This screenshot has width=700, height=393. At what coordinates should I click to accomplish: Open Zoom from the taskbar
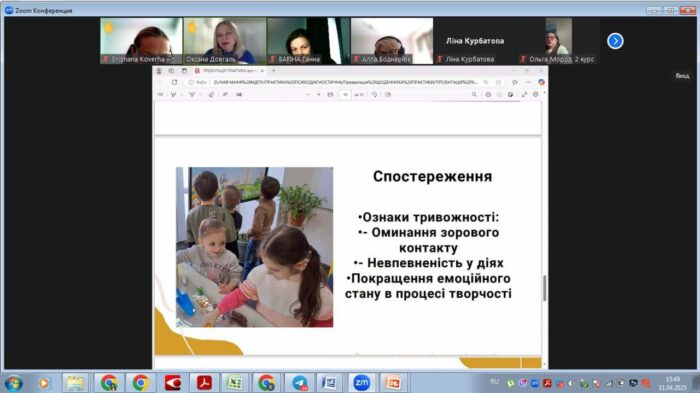coord(361,383)
